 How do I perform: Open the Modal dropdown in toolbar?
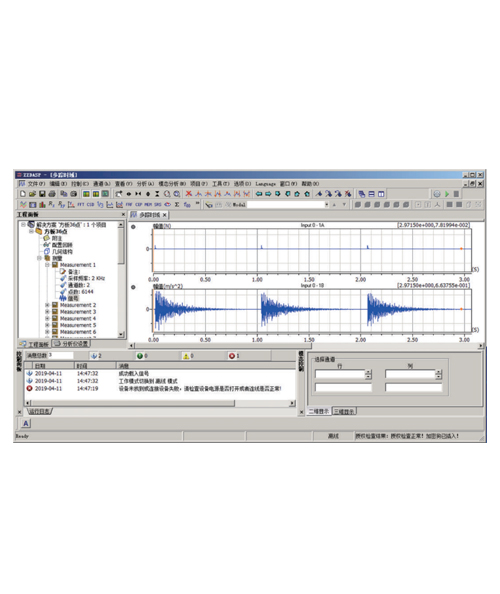pyautogui.click(x=327, y=205)
